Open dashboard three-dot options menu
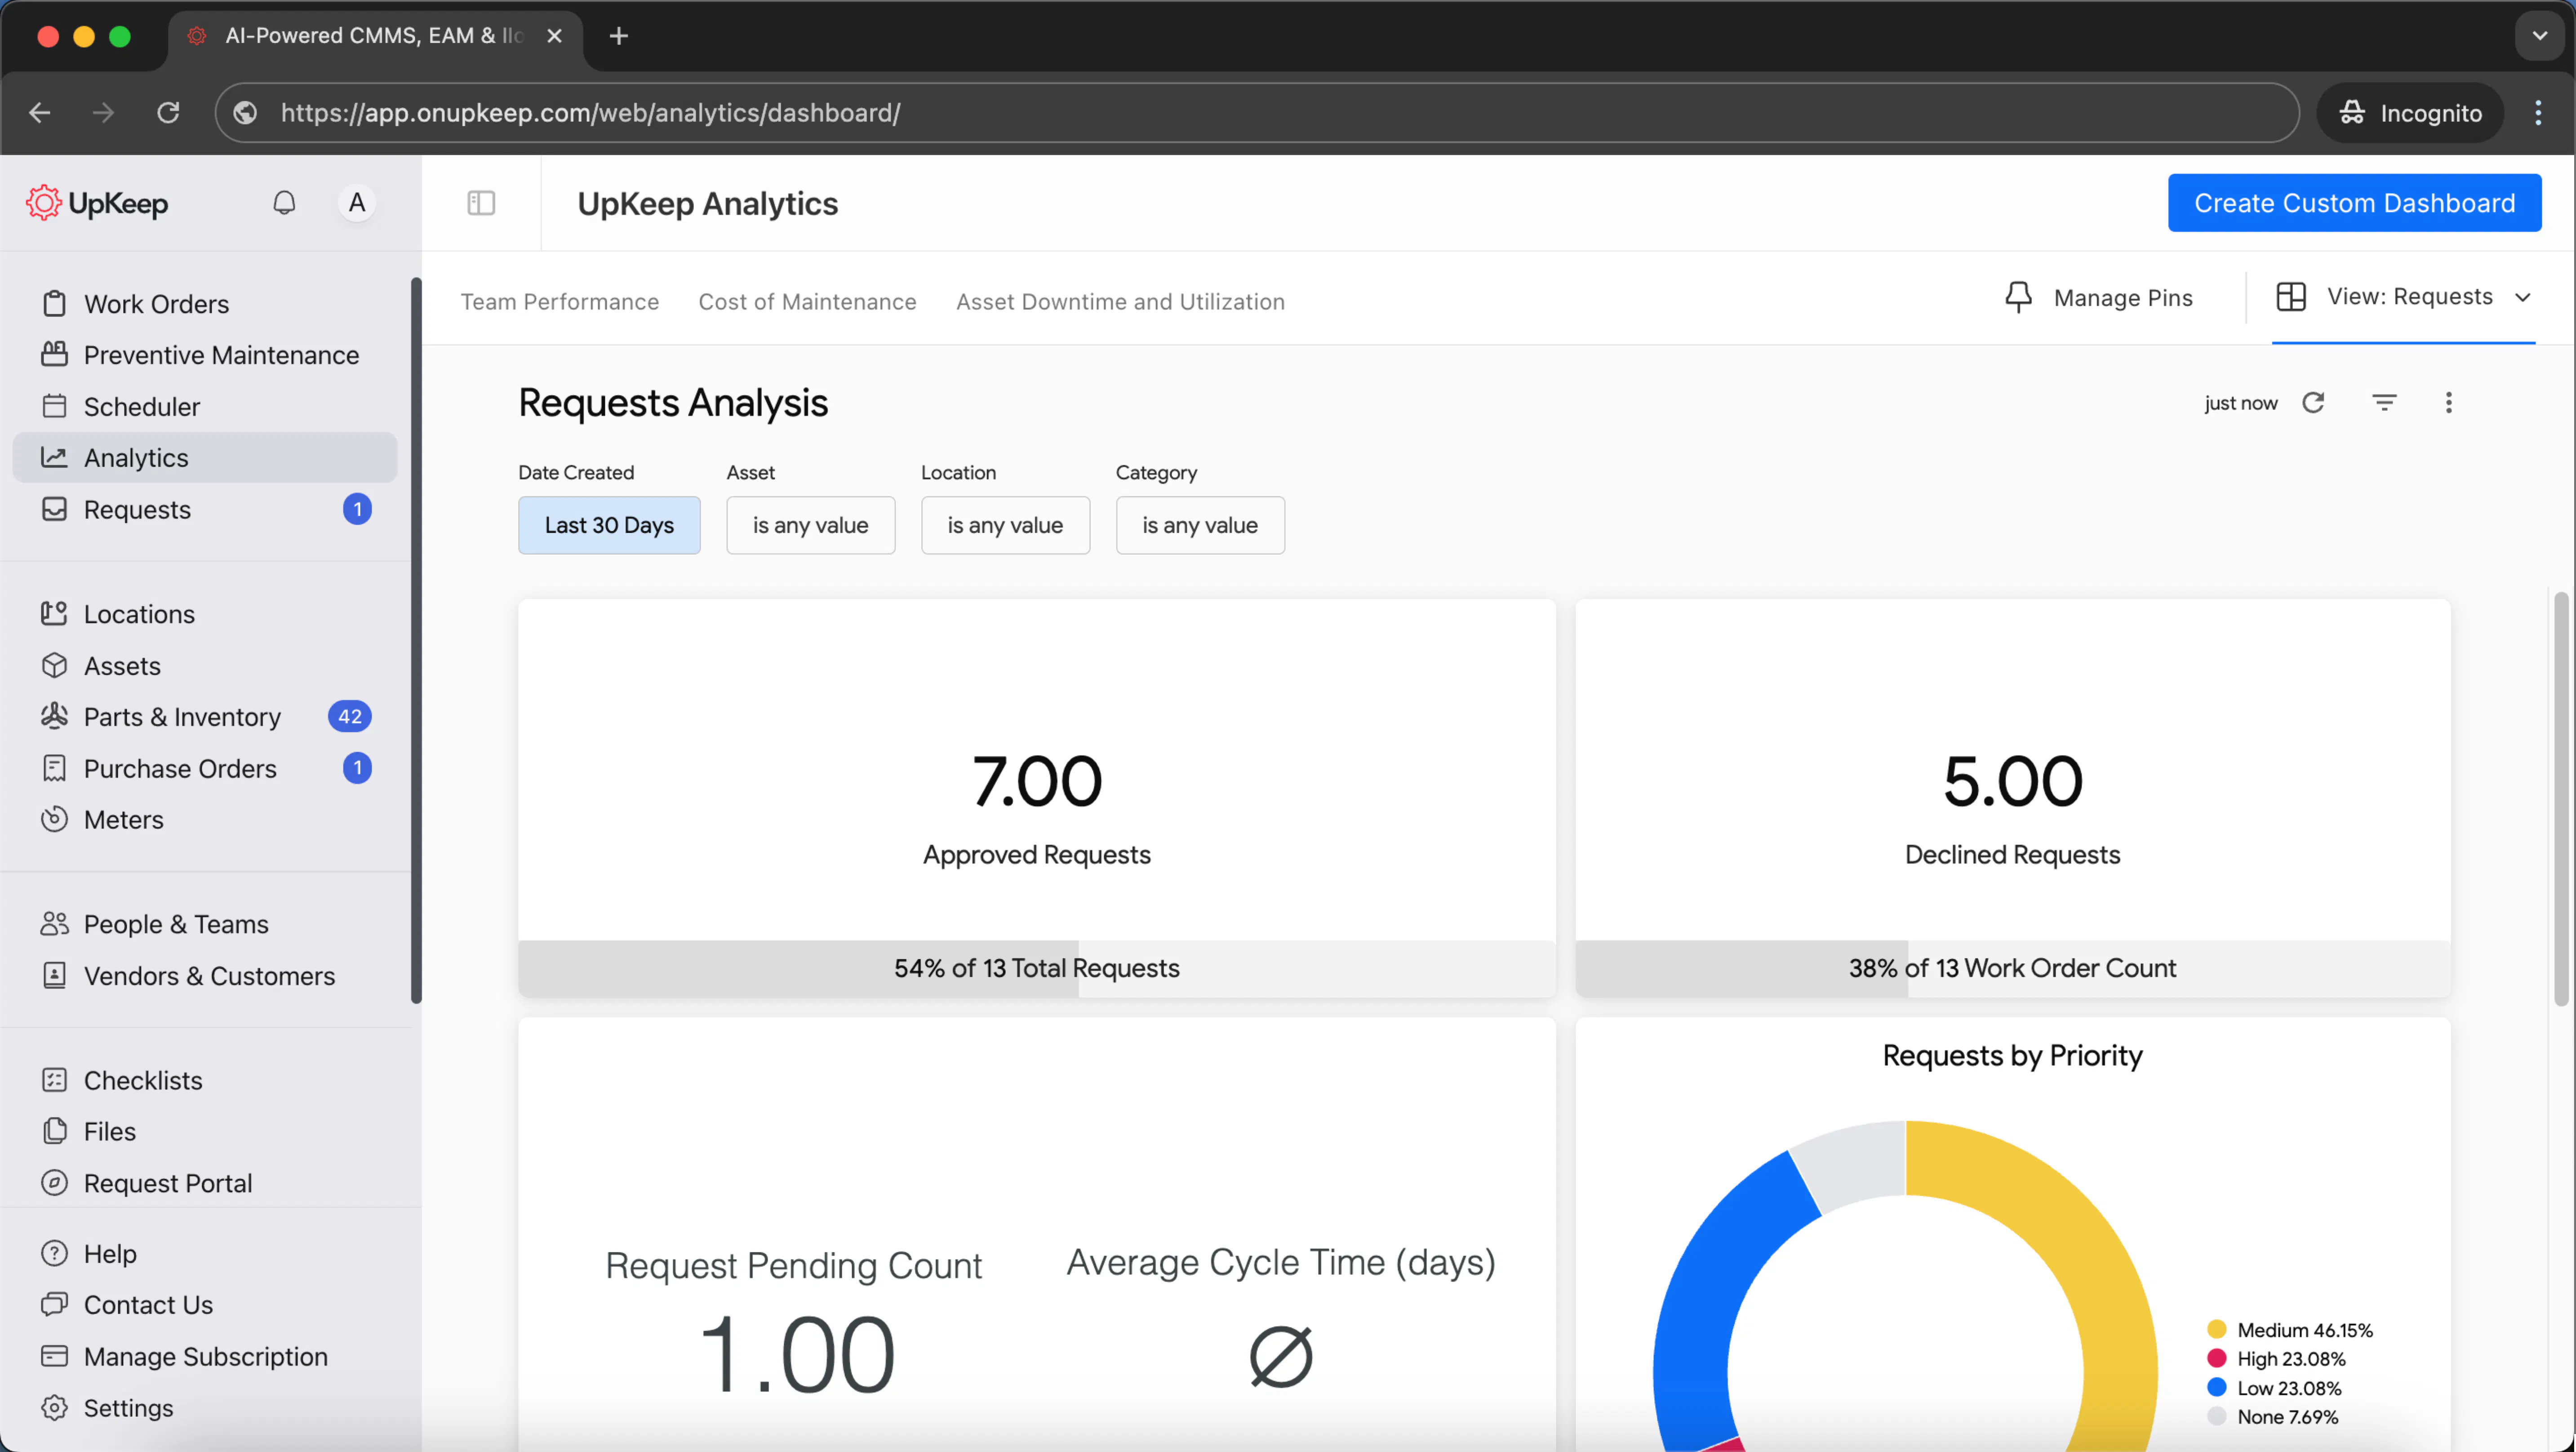The image size is (2576, 1452). tap(2448, 402)
